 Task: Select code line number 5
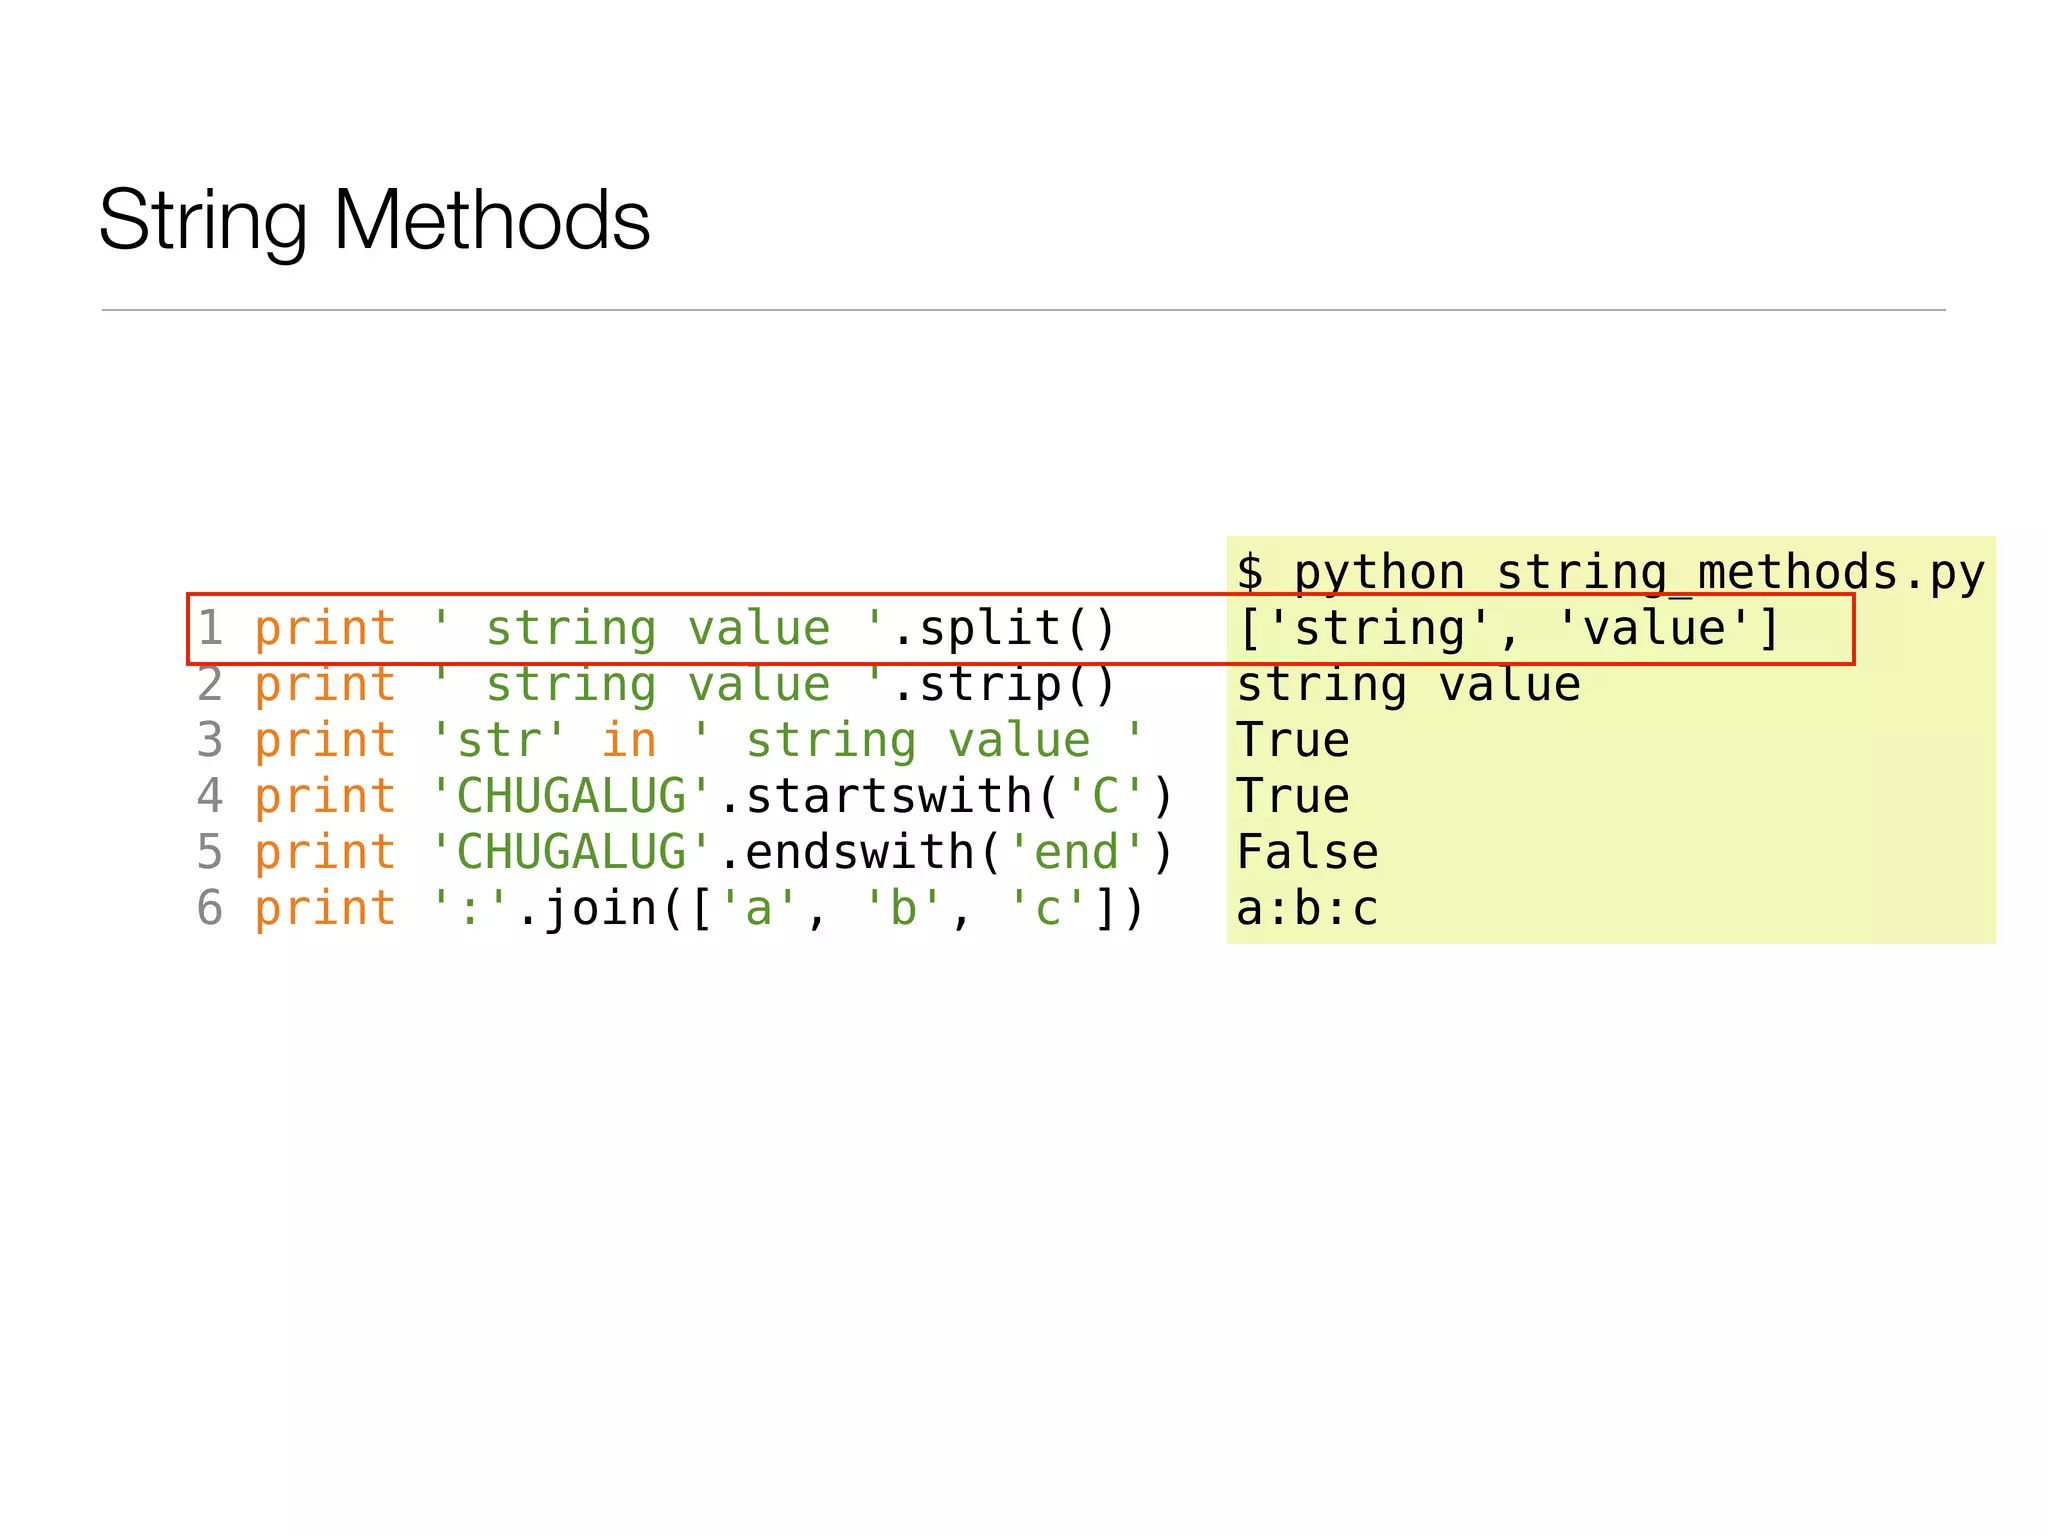210,853
